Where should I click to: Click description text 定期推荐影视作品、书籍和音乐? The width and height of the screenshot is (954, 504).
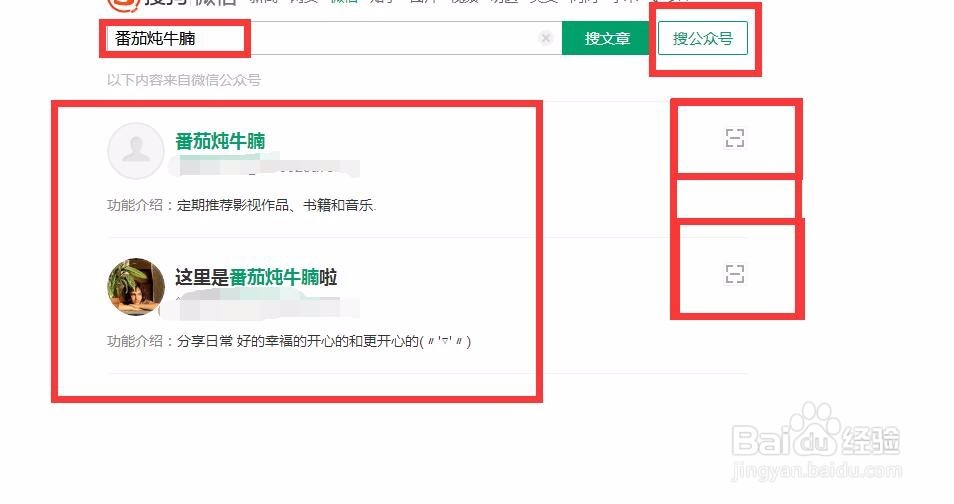pos(277,205)
